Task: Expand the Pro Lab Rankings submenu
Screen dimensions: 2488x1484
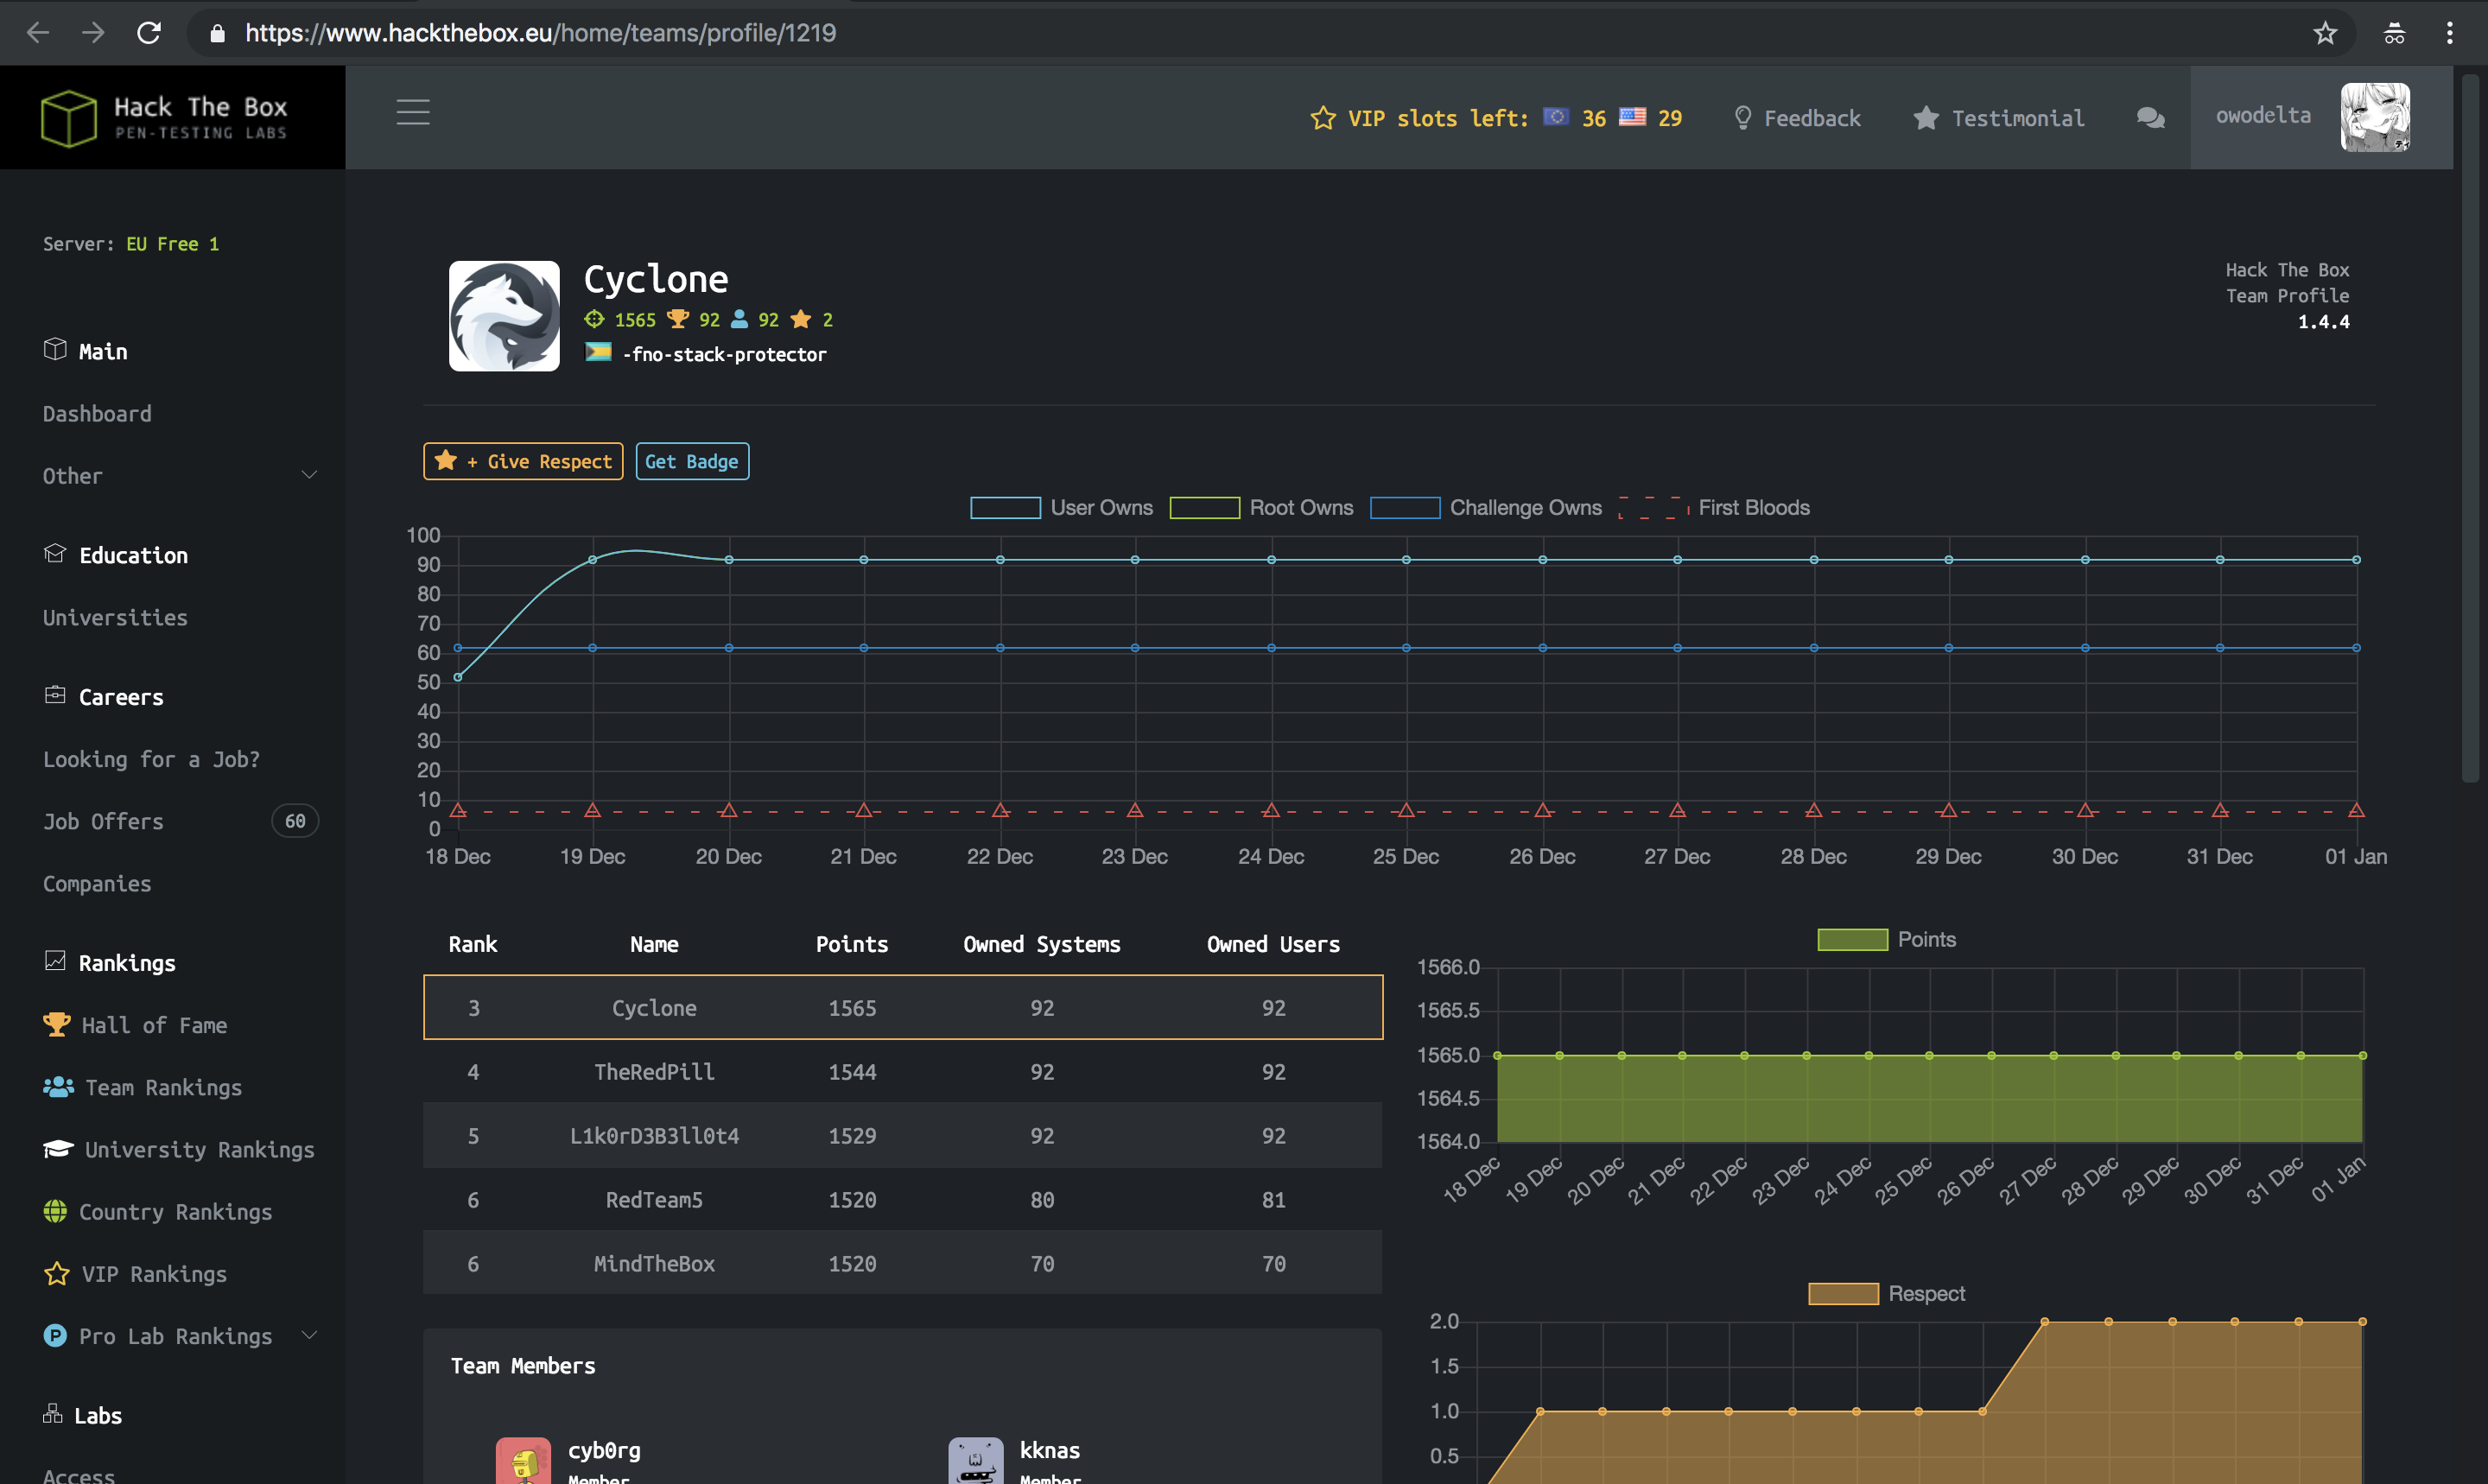Action: coord(309,1335)
